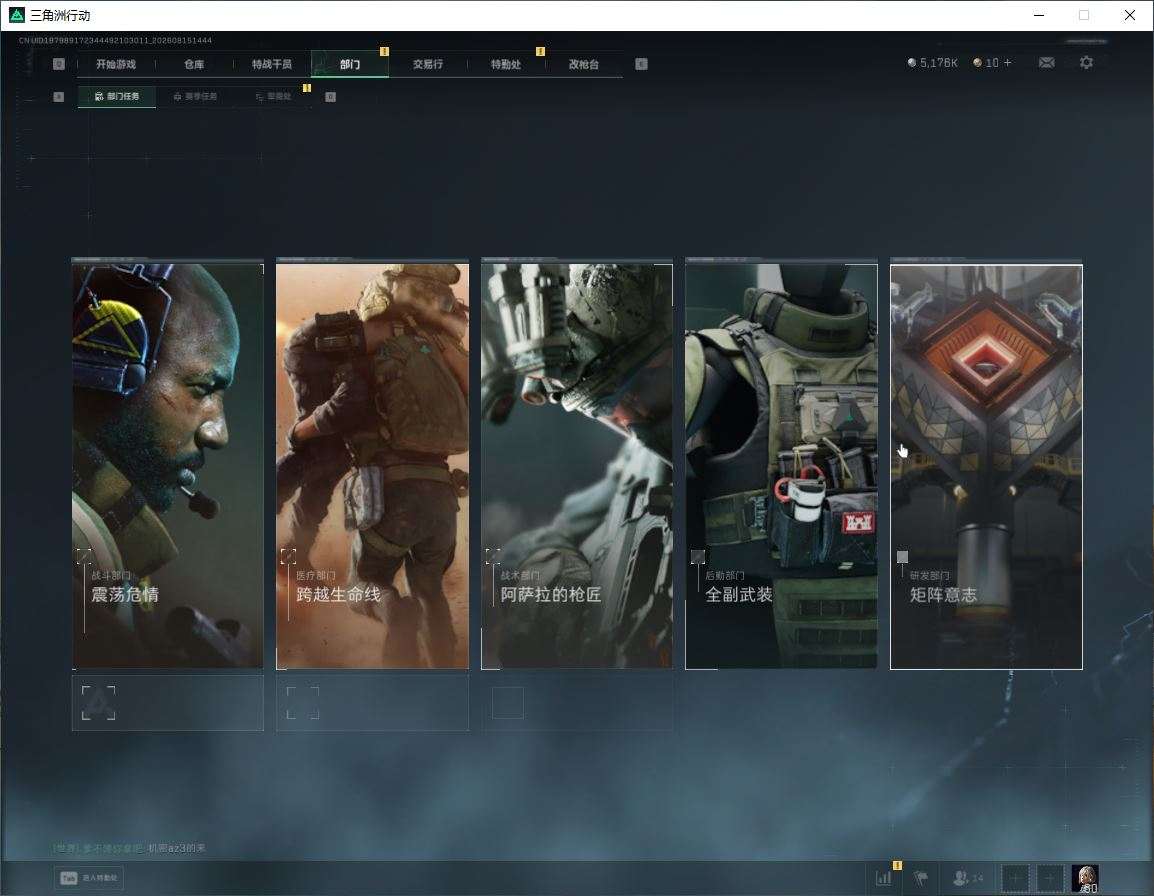Click the 震荡危情 title text
Screen dimensions: 1154x896
[x=125, y=594]
